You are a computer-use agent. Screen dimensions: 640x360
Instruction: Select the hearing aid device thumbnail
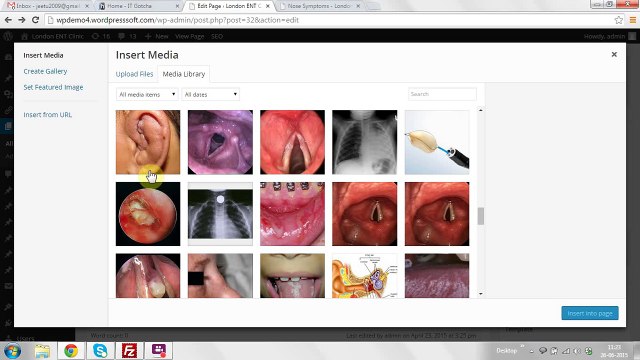tap(437, 142)
